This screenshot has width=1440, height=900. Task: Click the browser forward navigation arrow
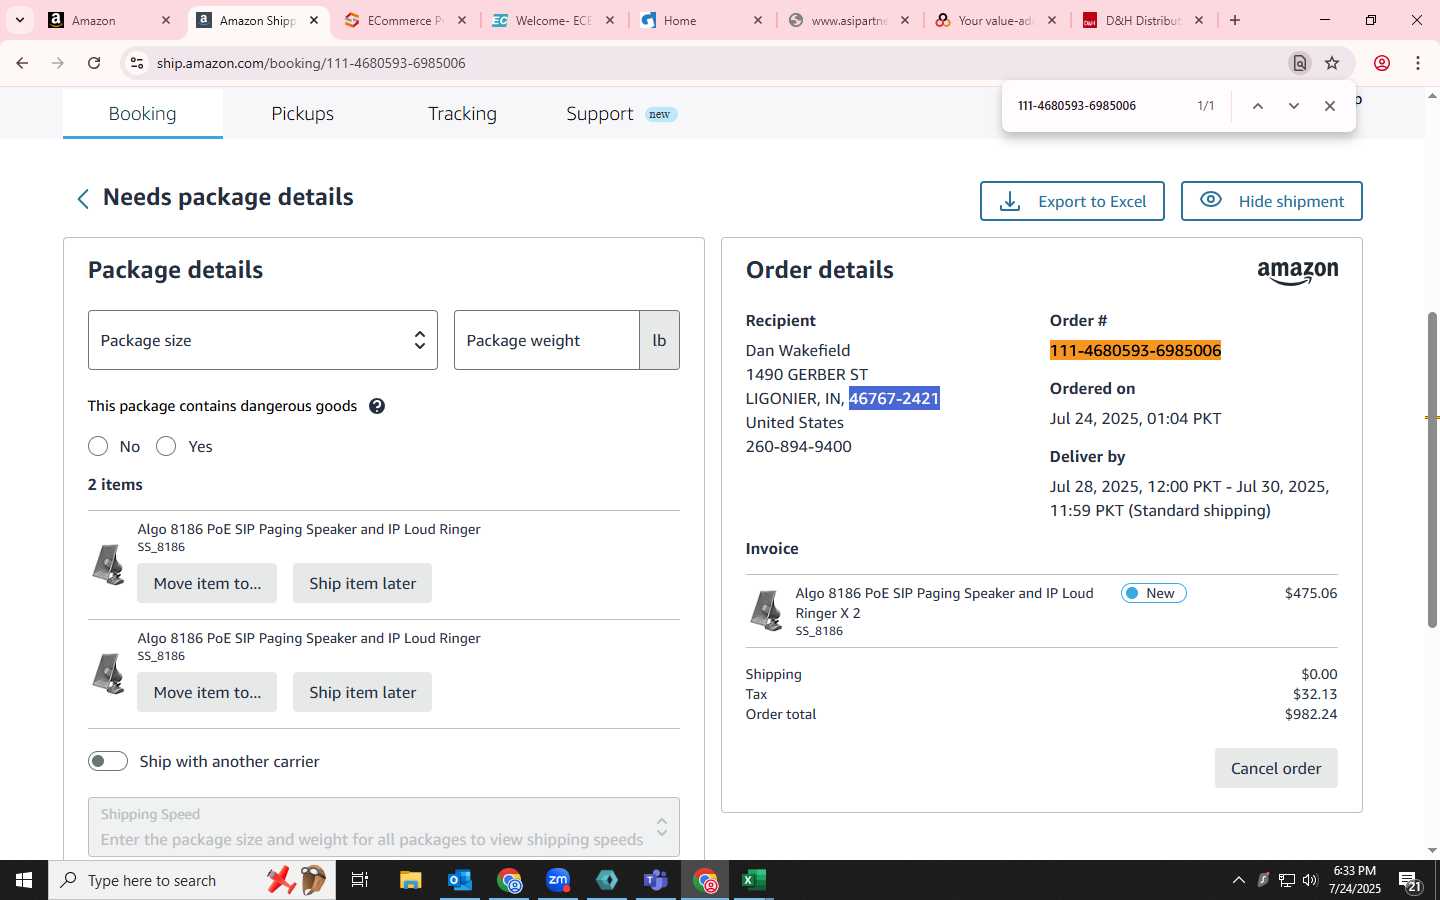point(58,63)
